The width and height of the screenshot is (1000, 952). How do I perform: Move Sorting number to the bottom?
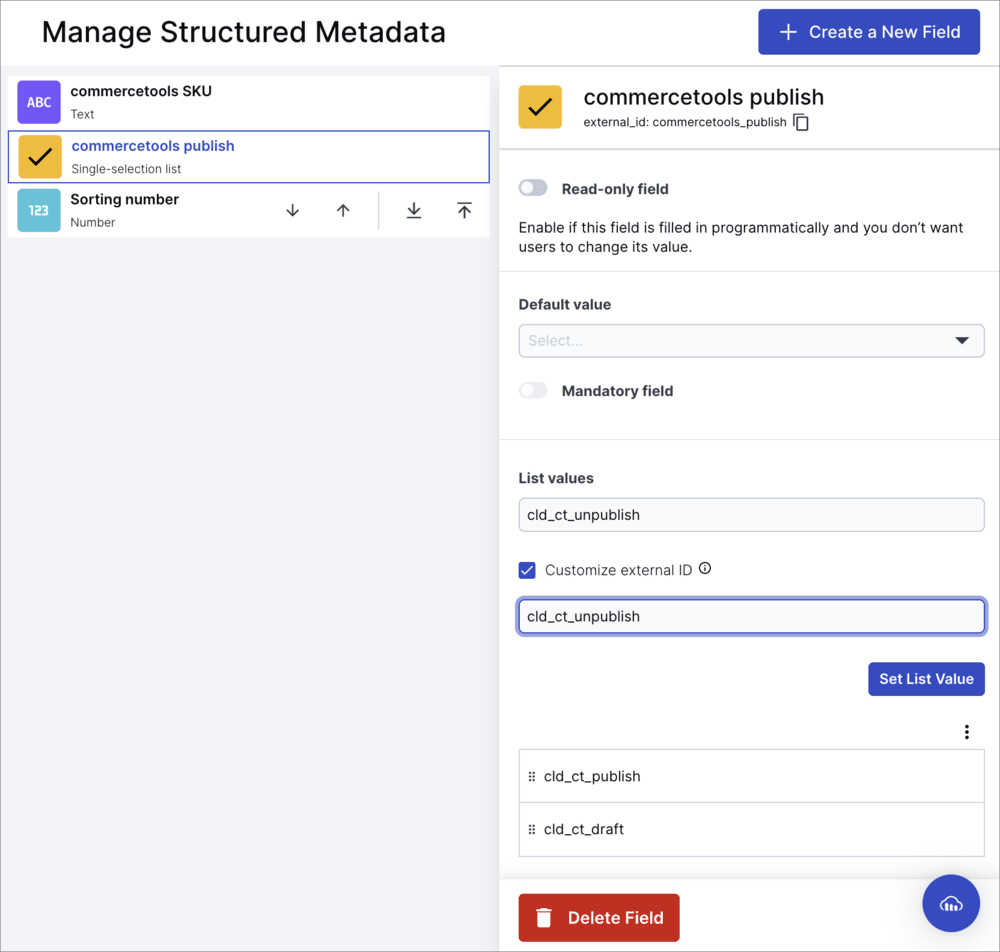click(414, 210)
